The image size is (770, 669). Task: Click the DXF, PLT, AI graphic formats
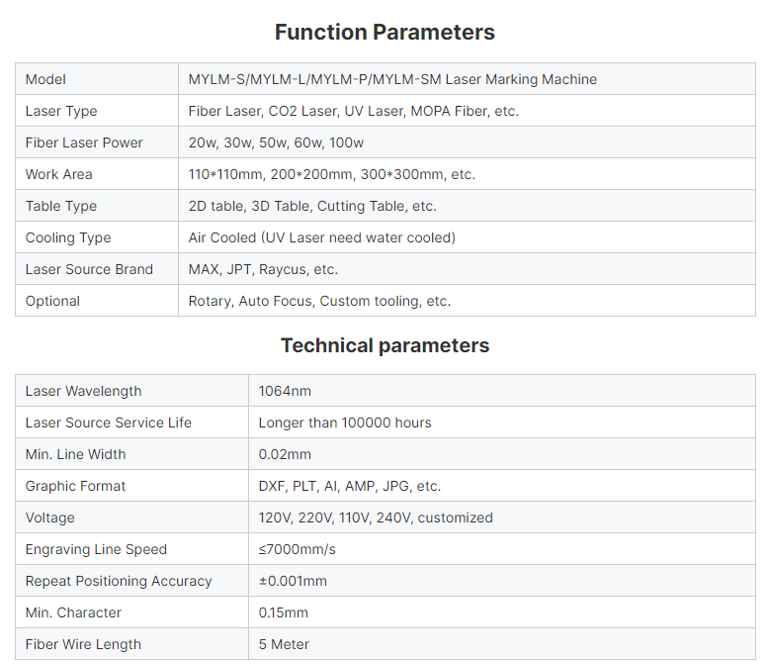[x=350, y=486]
